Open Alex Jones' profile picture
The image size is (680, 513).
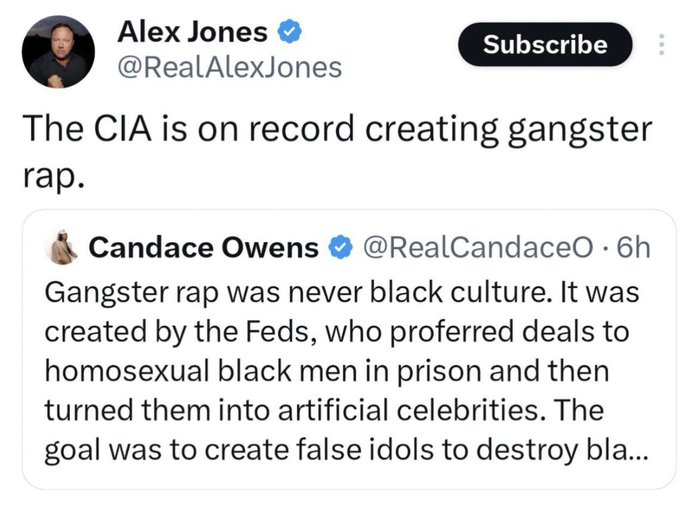[58, 52]
